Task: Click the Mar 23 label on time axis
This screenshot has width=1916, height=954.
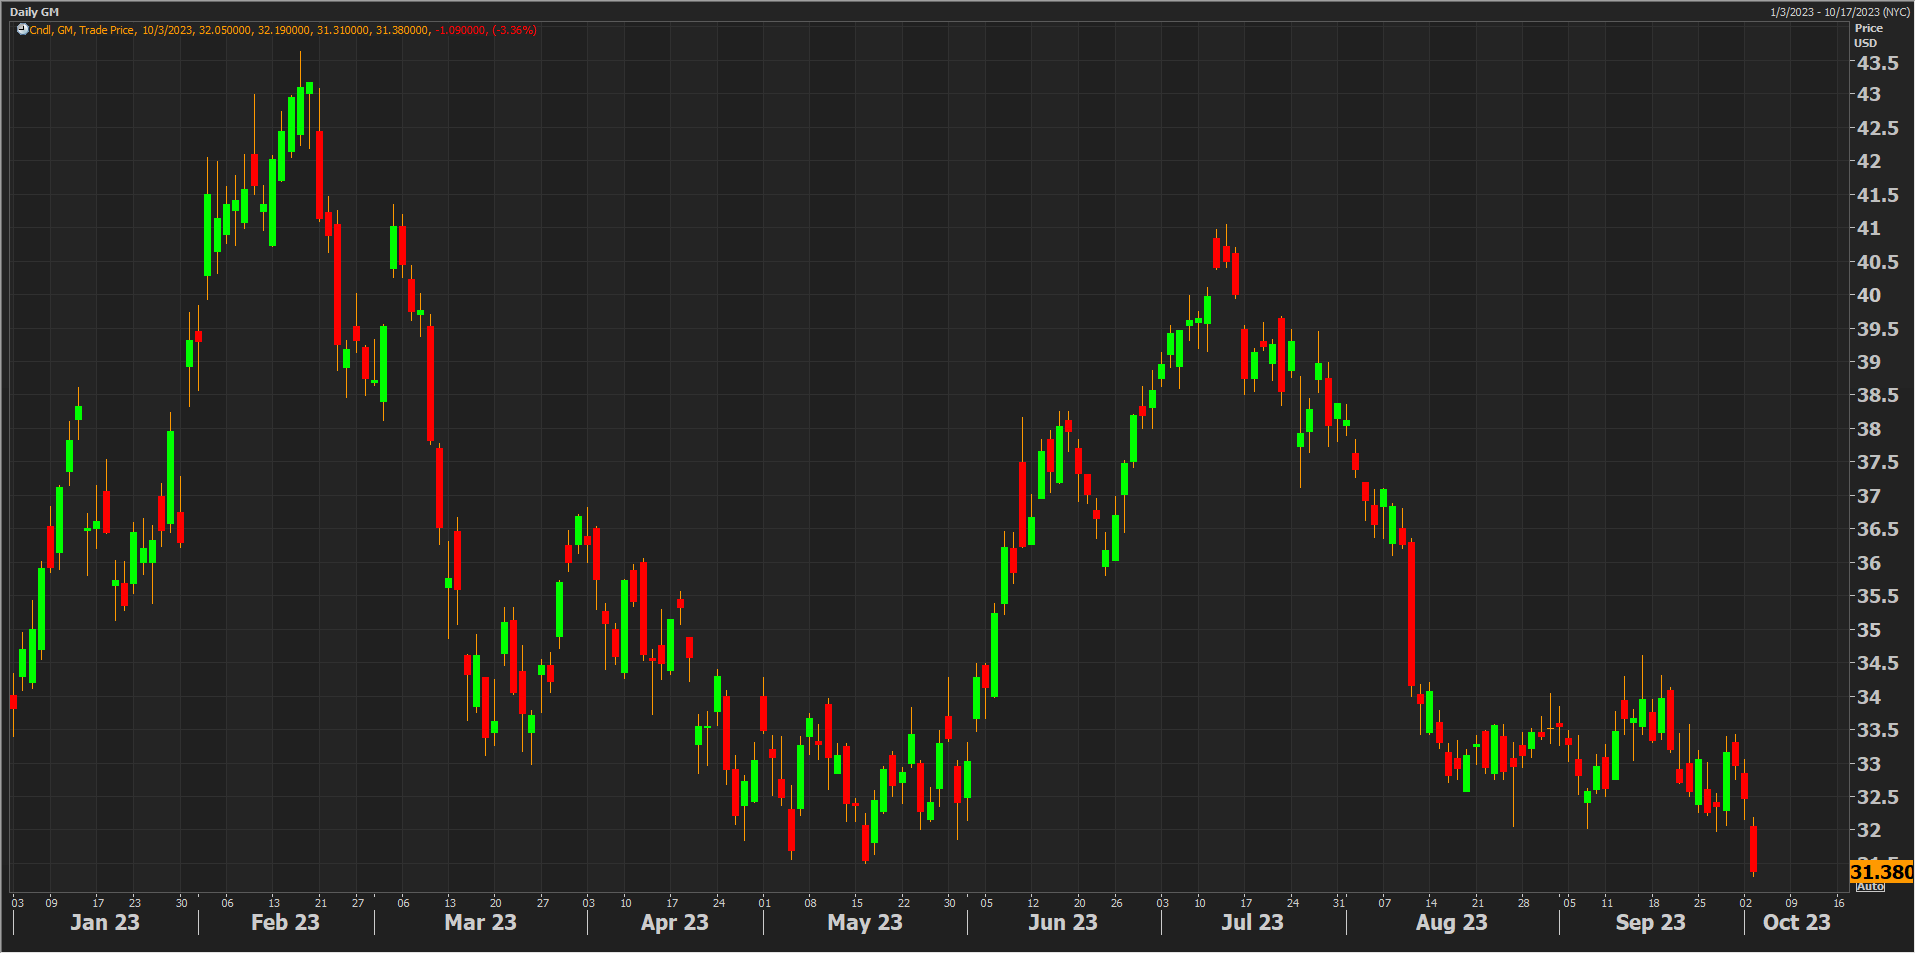Action: point(480,923)
